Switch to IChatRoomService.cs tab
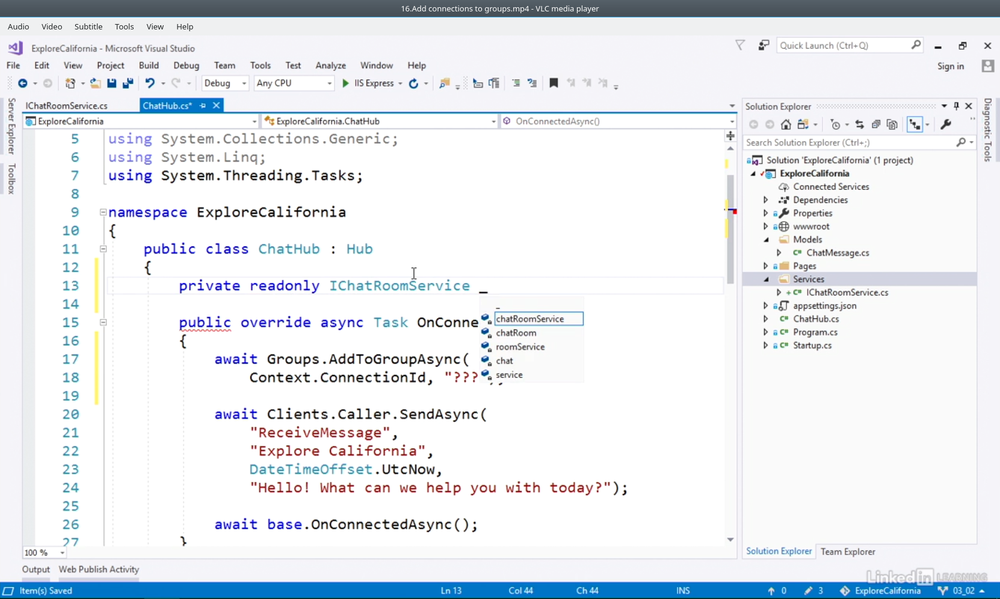Image resolution: width=1000 pixels, height=599 pixels. click(x=66, y=106)
